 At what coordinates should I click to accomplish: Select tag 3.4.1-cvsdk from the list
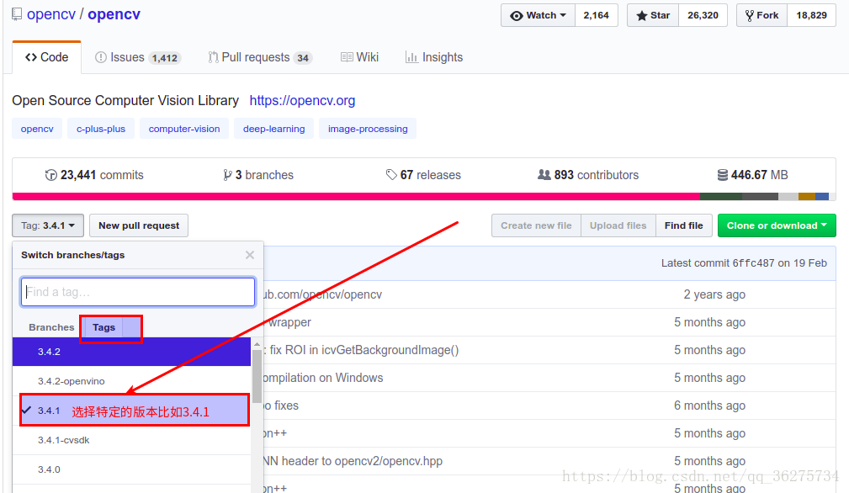pos(132,440)
